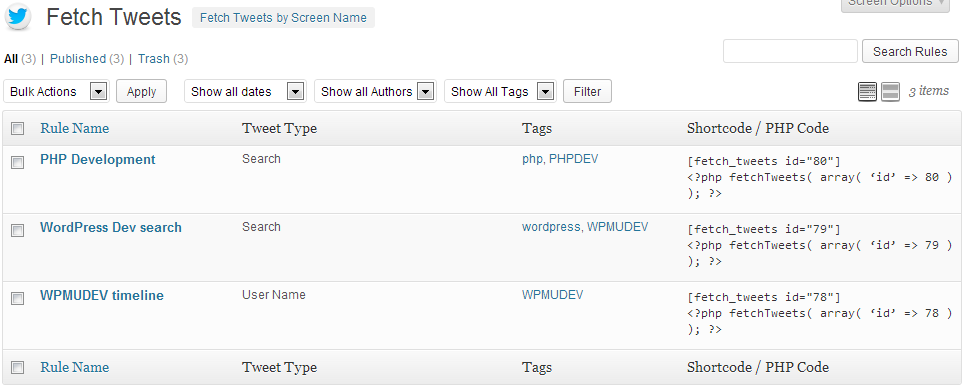Click Apply button for bulk actions
This screenshot has height=390, width=967.
[141, 91]
